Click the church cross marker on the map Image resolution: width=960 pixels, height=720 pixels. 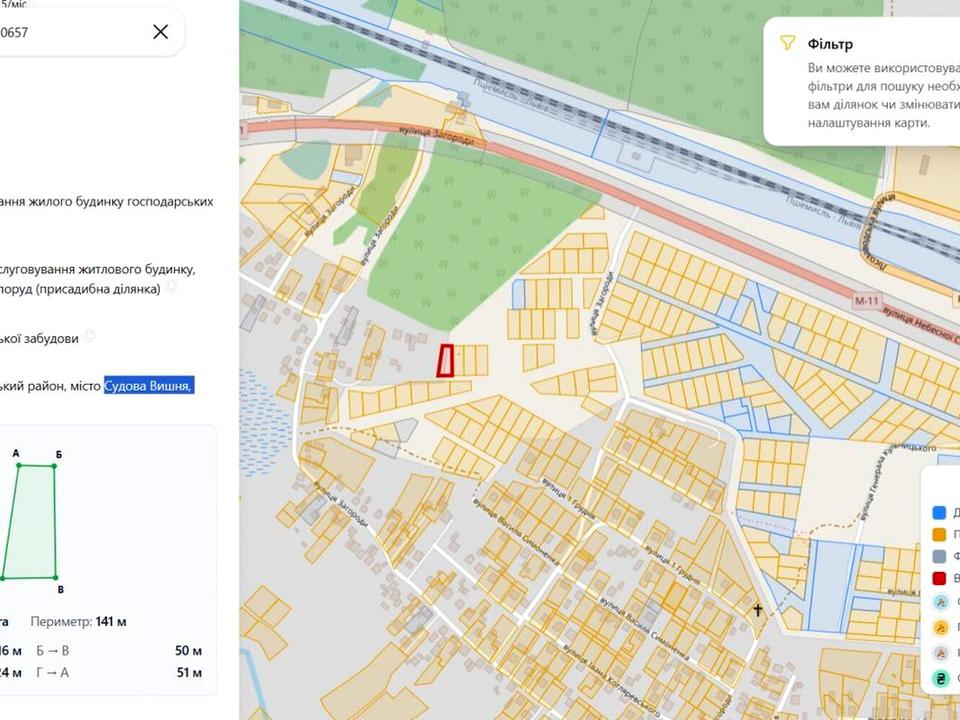click(x=757, y=610)
